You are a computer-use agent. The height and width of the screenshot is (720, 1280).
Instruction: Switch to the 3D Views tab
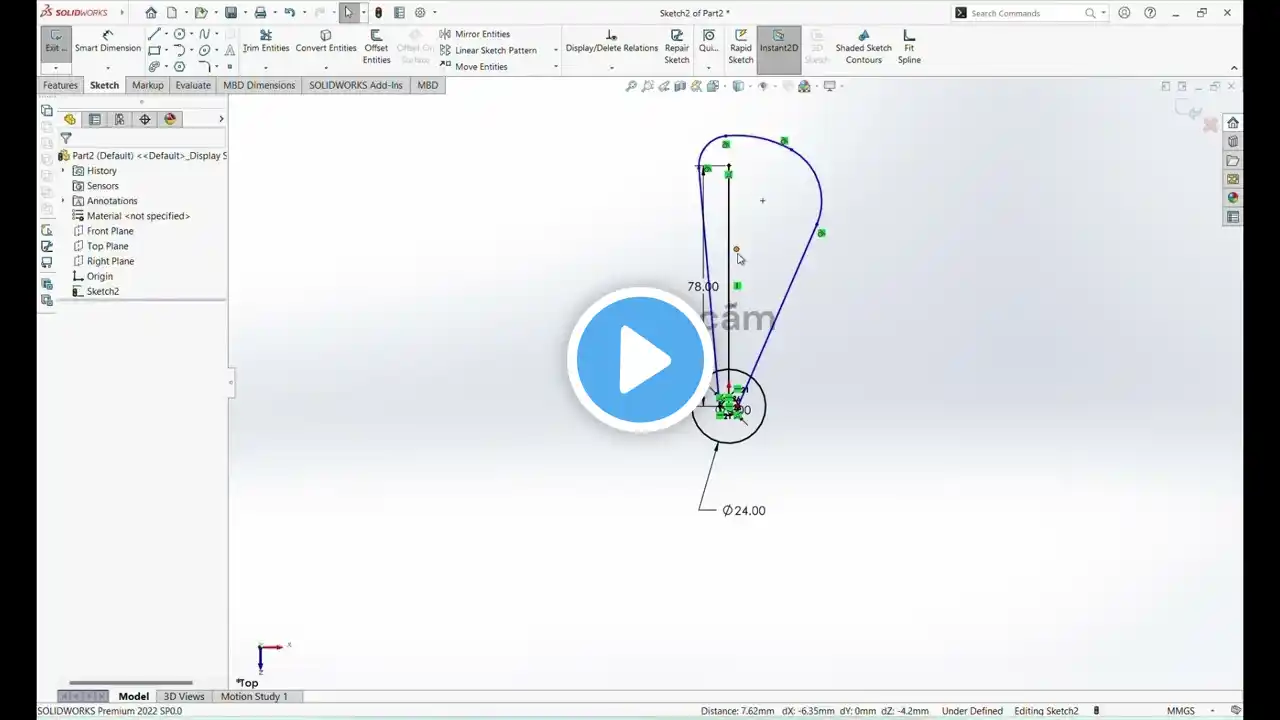coord(184,696)
